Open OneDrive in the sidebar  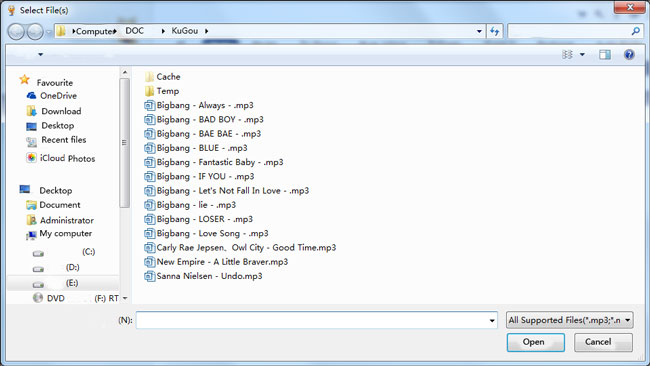58,96
